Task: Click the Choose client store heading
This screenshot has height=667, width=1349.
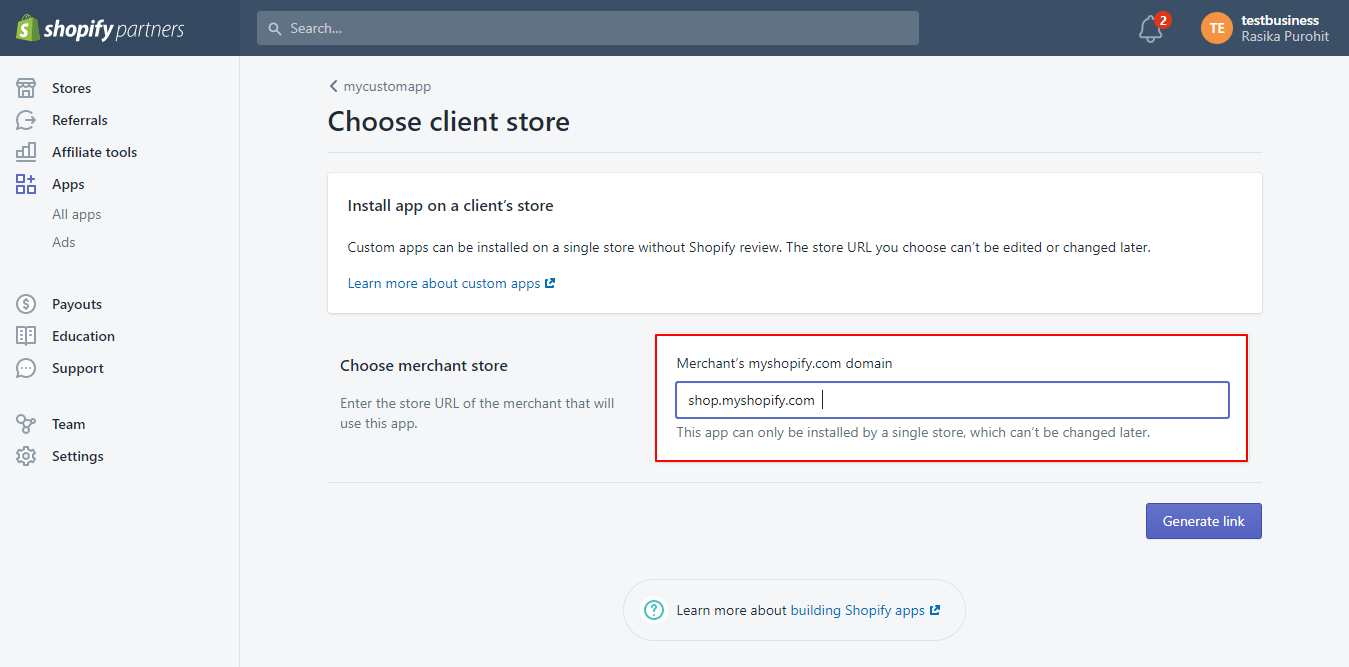Action: pos(449,121)
